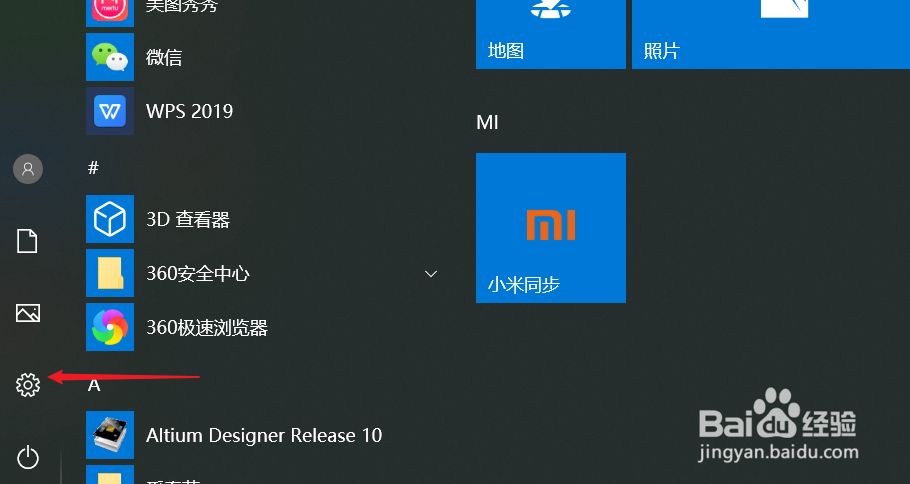
Task: Open the 美图秀秀 app icon
Action: (x=110, y=13)
